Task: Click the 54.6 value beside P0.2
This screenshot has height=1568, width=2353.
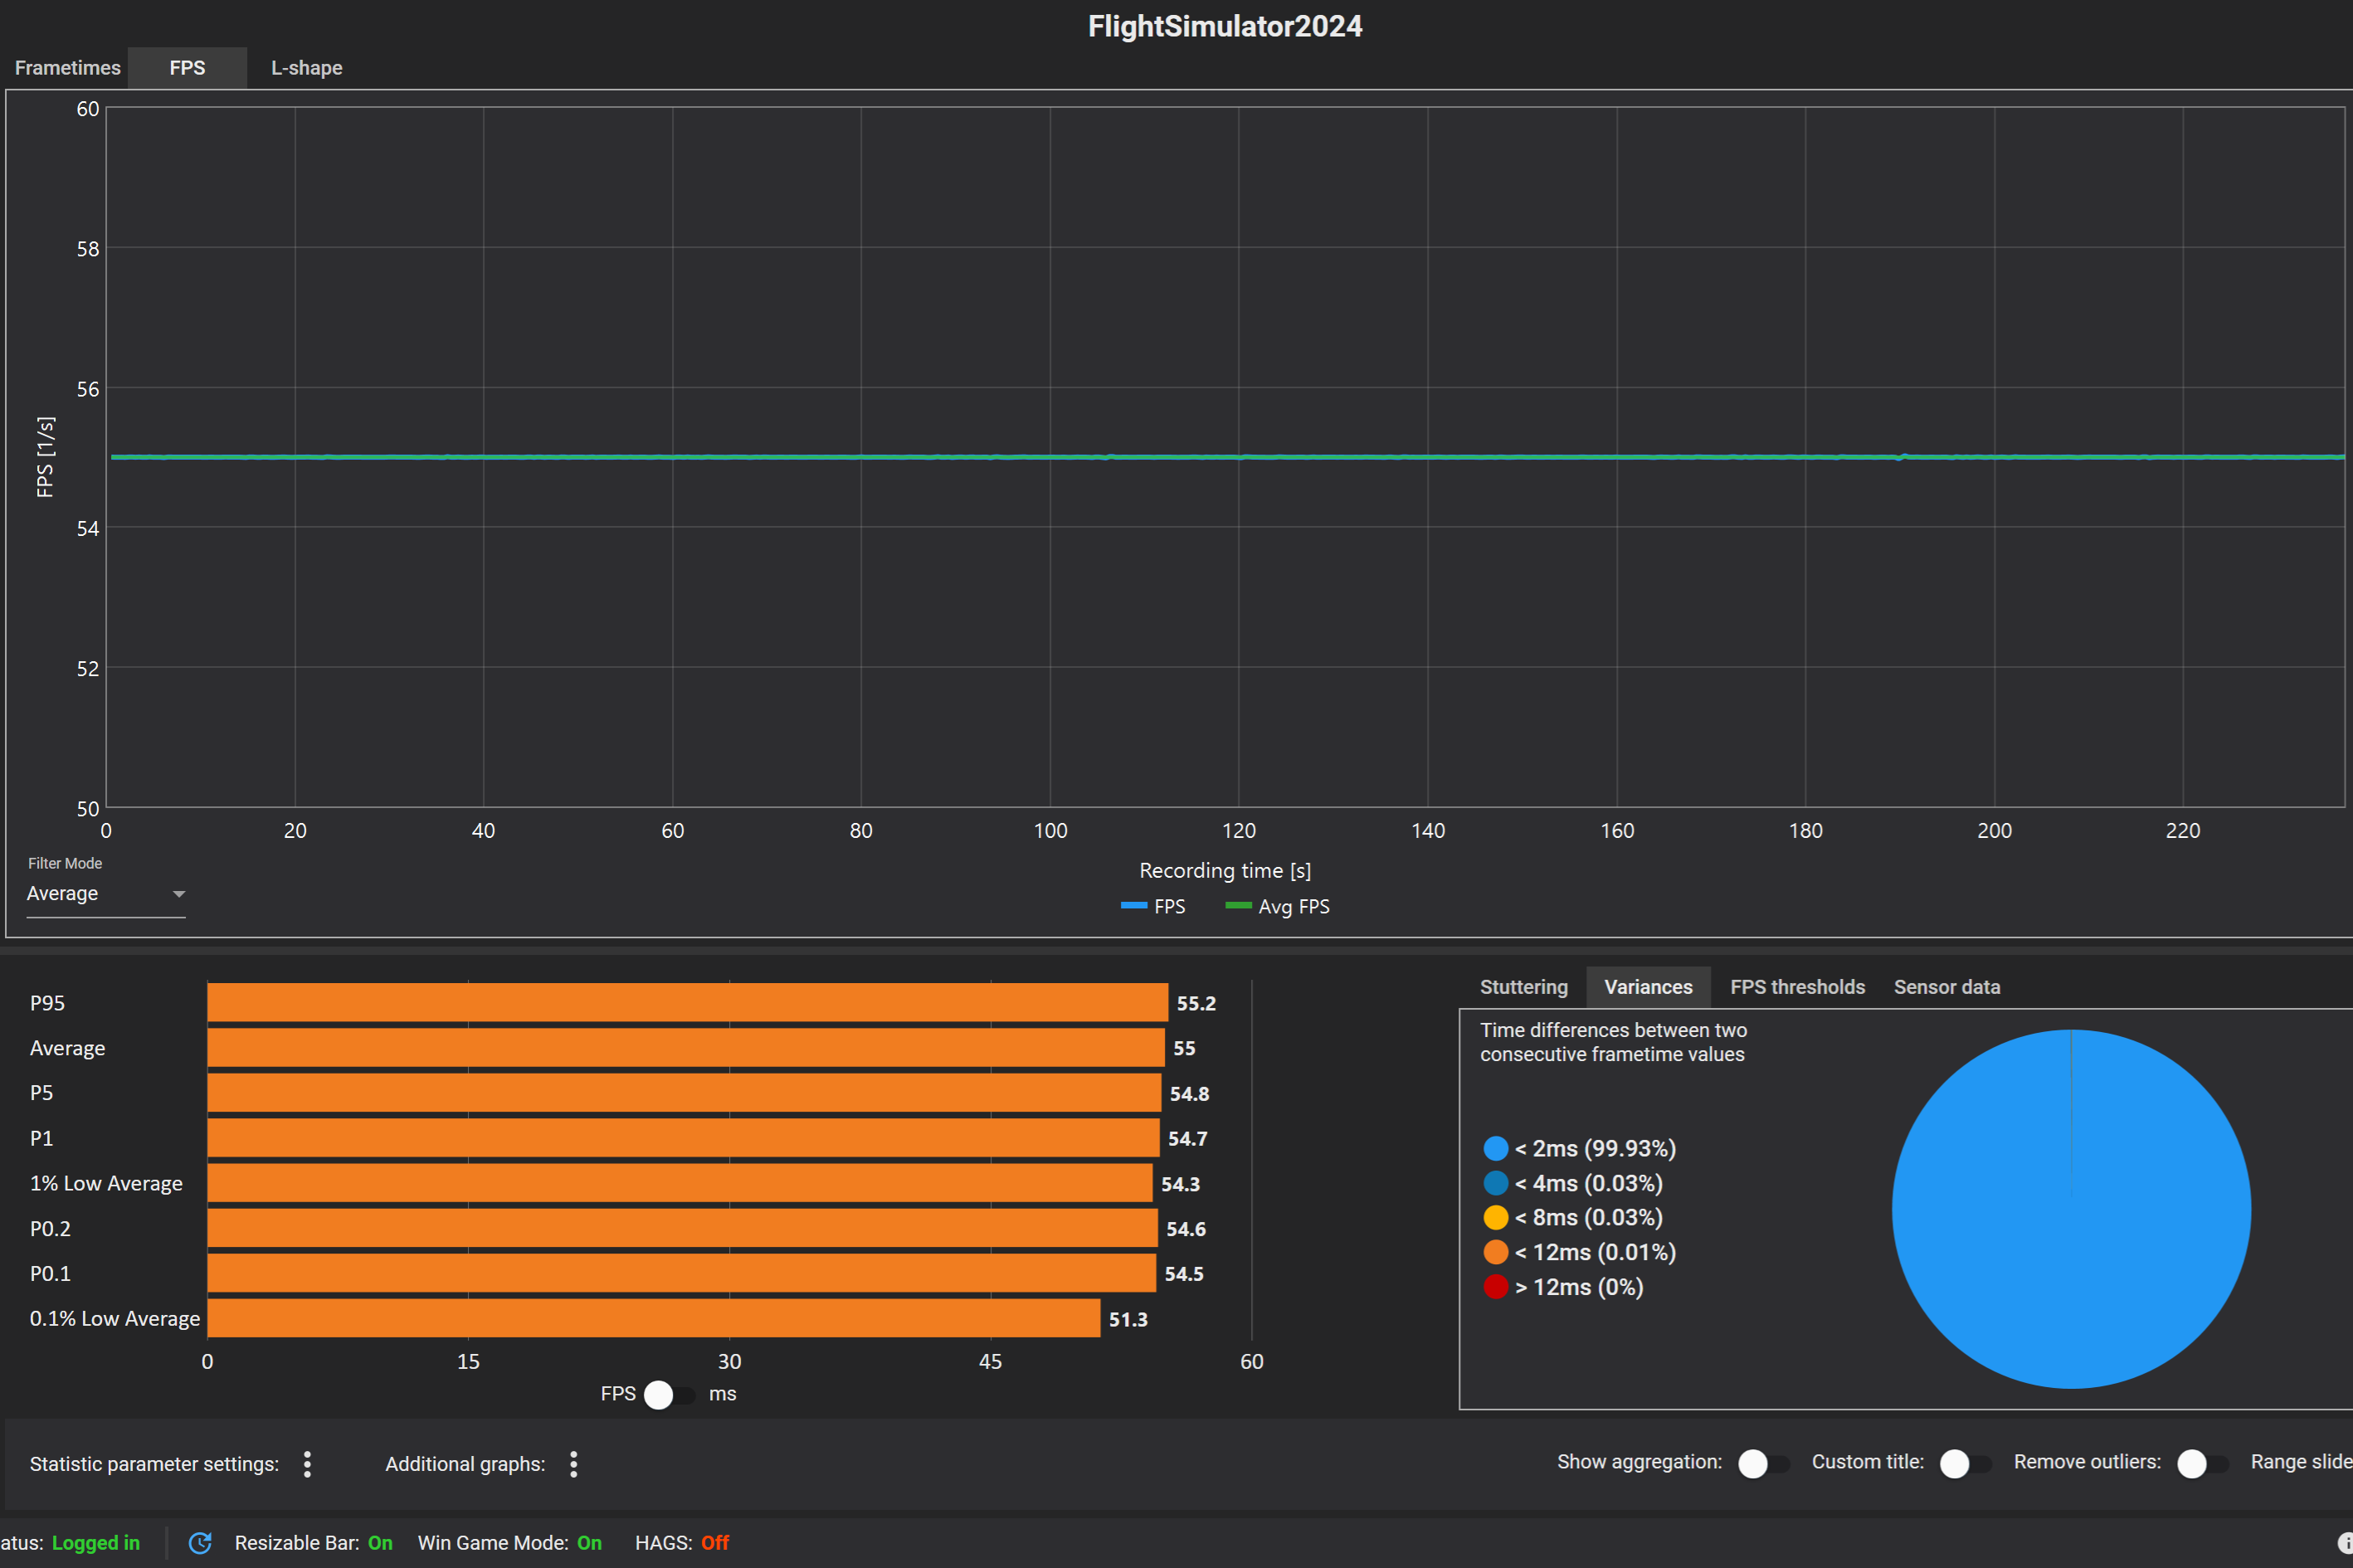Action: [x=1186, y=1229]
